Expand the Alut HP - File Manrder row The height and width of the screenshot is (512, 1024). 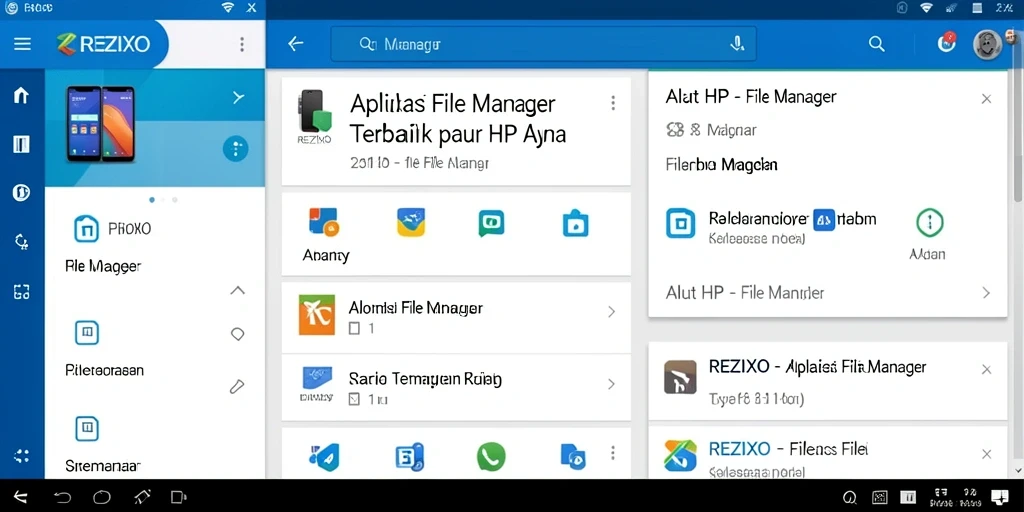coord(827,293)
